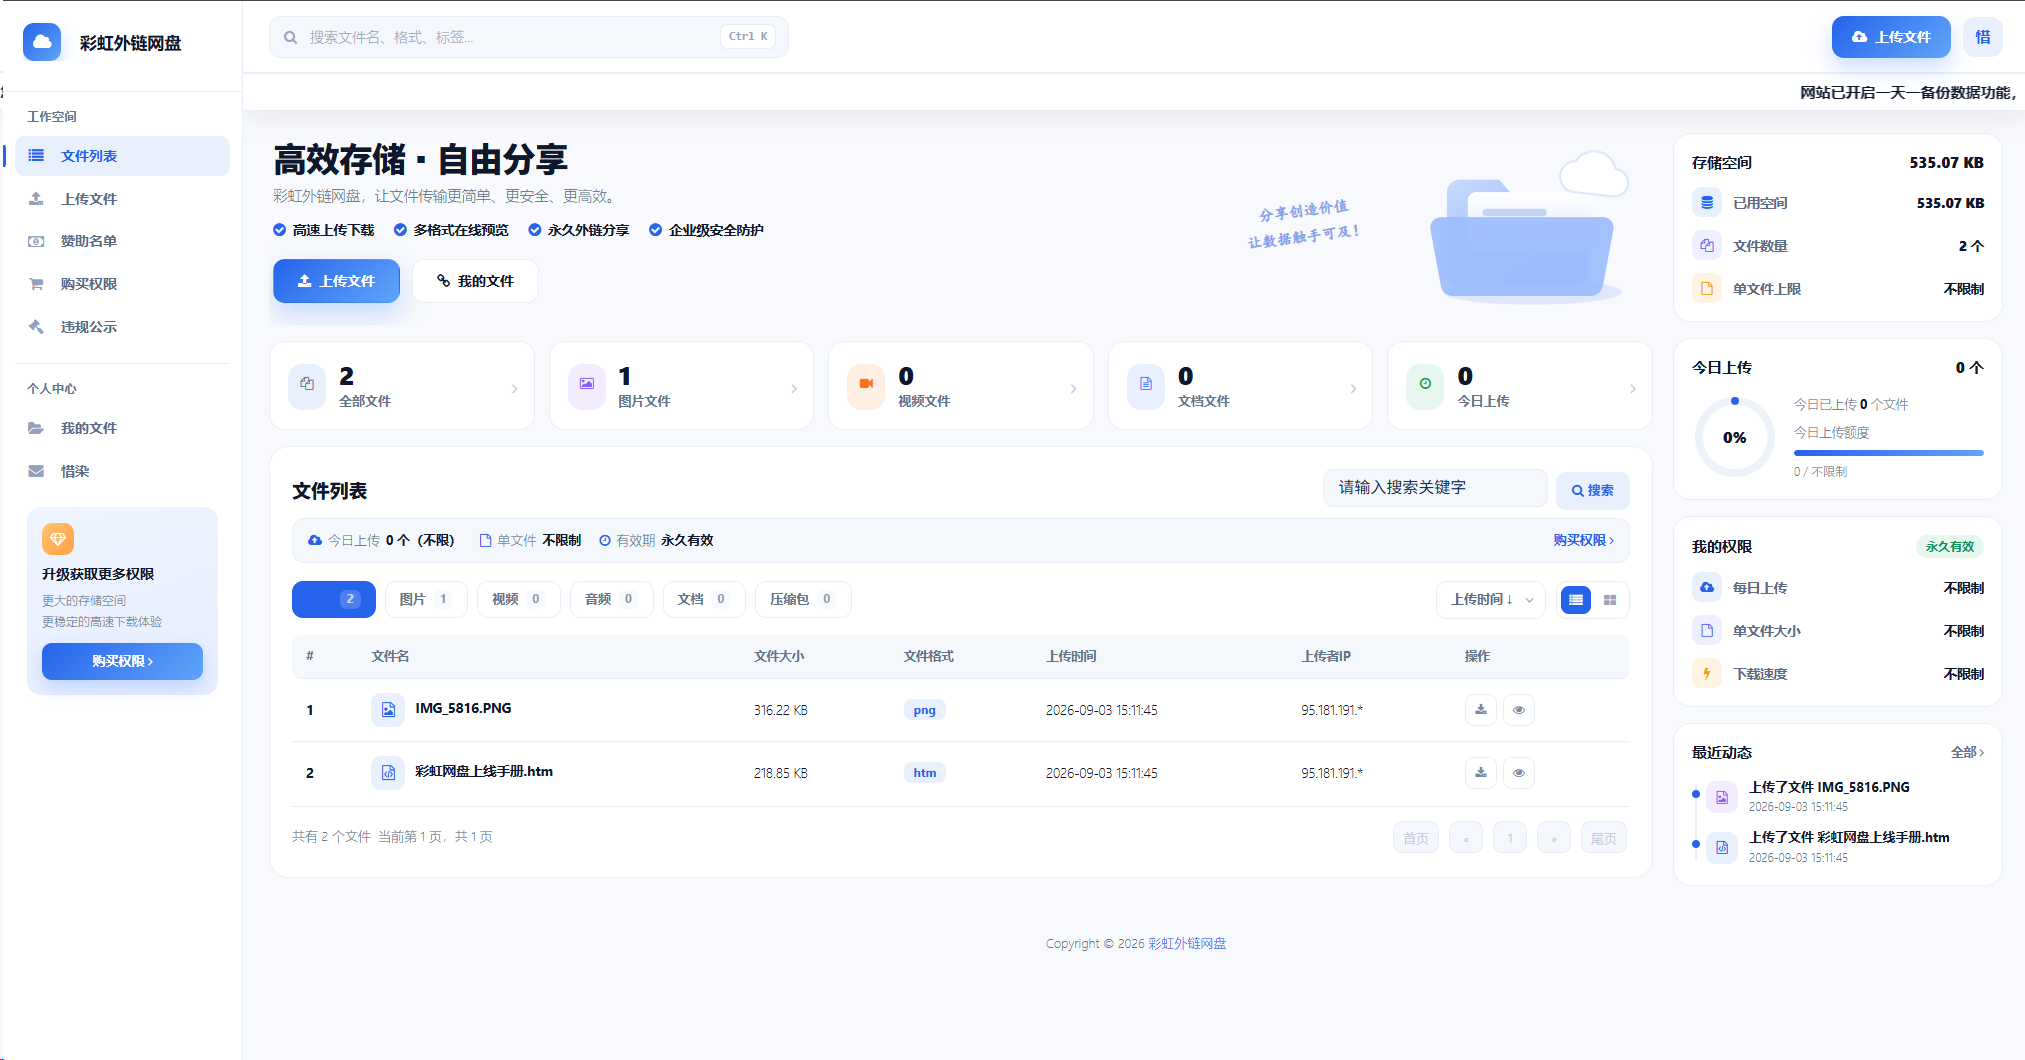Click the 今日上传 clock icon card
This screenshot has height=1060, width=2025.
[1425, 386]
